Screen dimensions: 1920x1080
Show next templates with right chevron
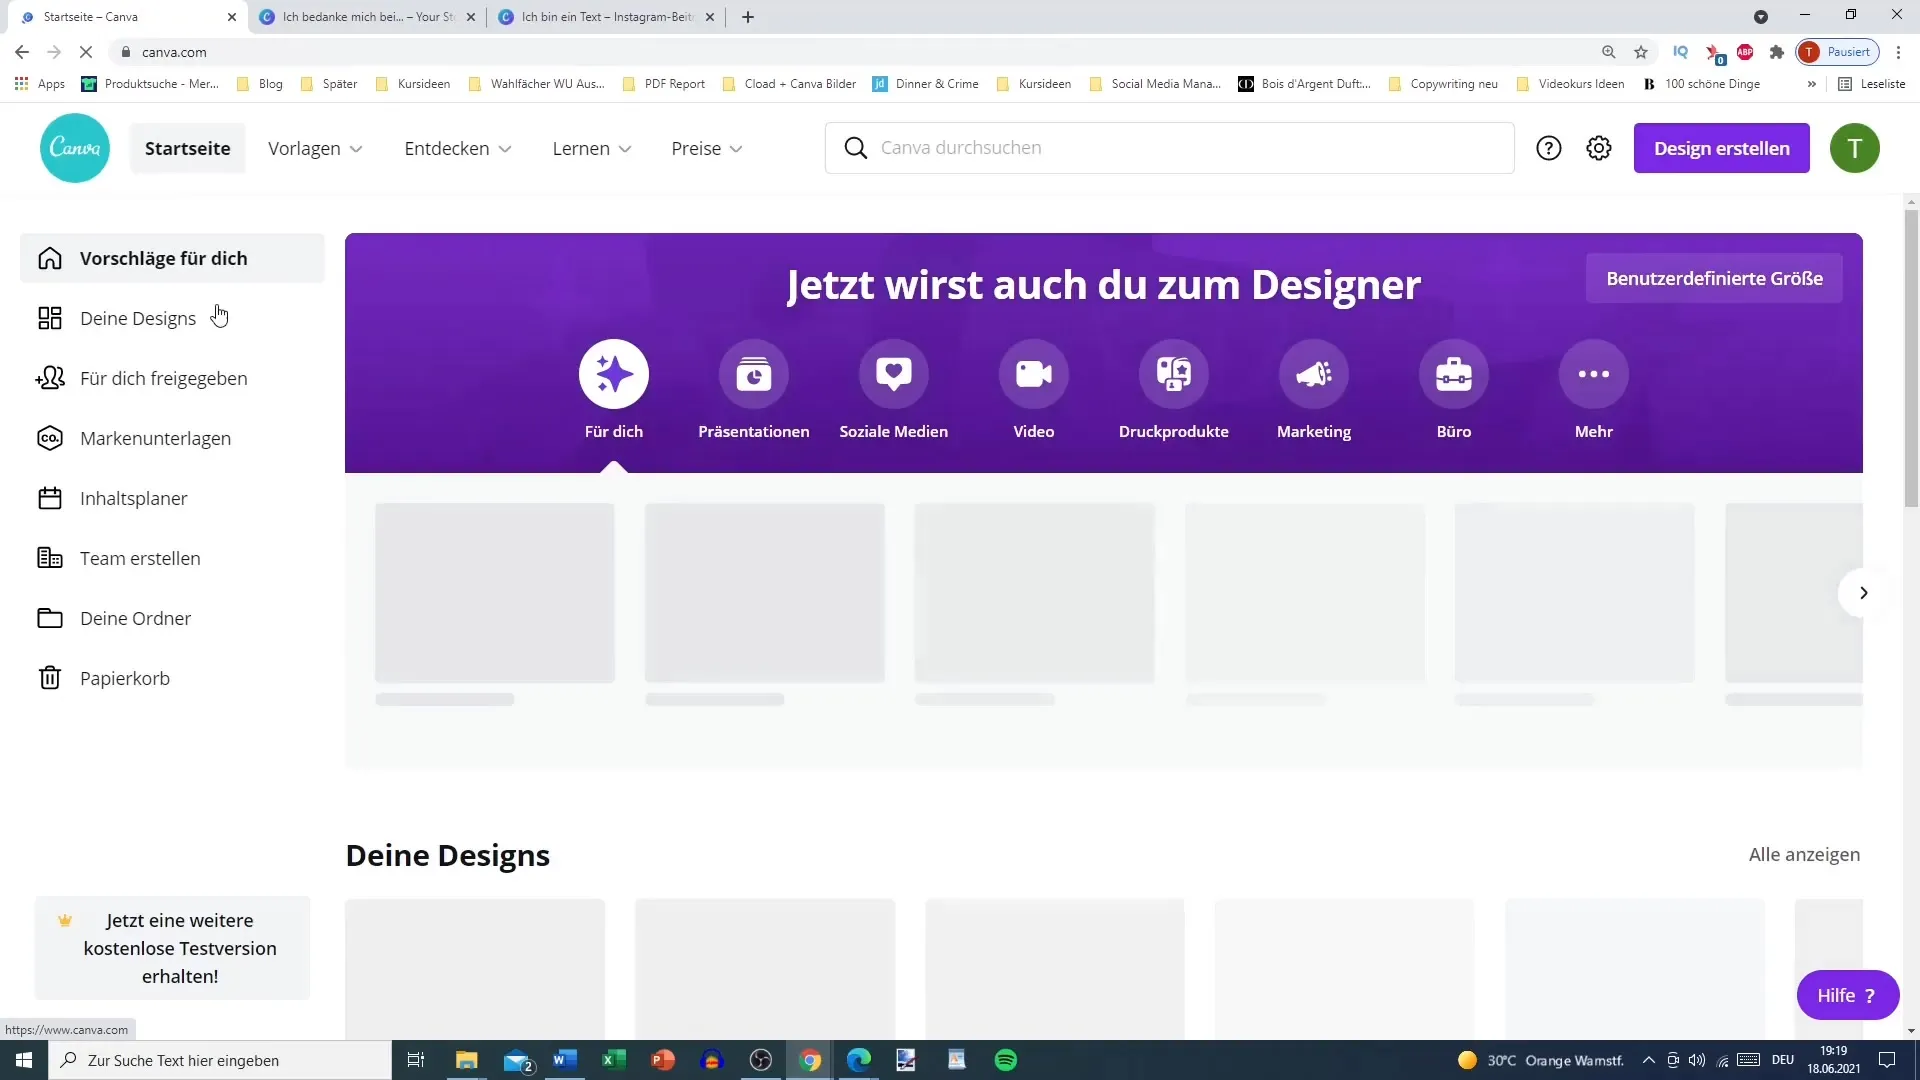pos(1863,593)
